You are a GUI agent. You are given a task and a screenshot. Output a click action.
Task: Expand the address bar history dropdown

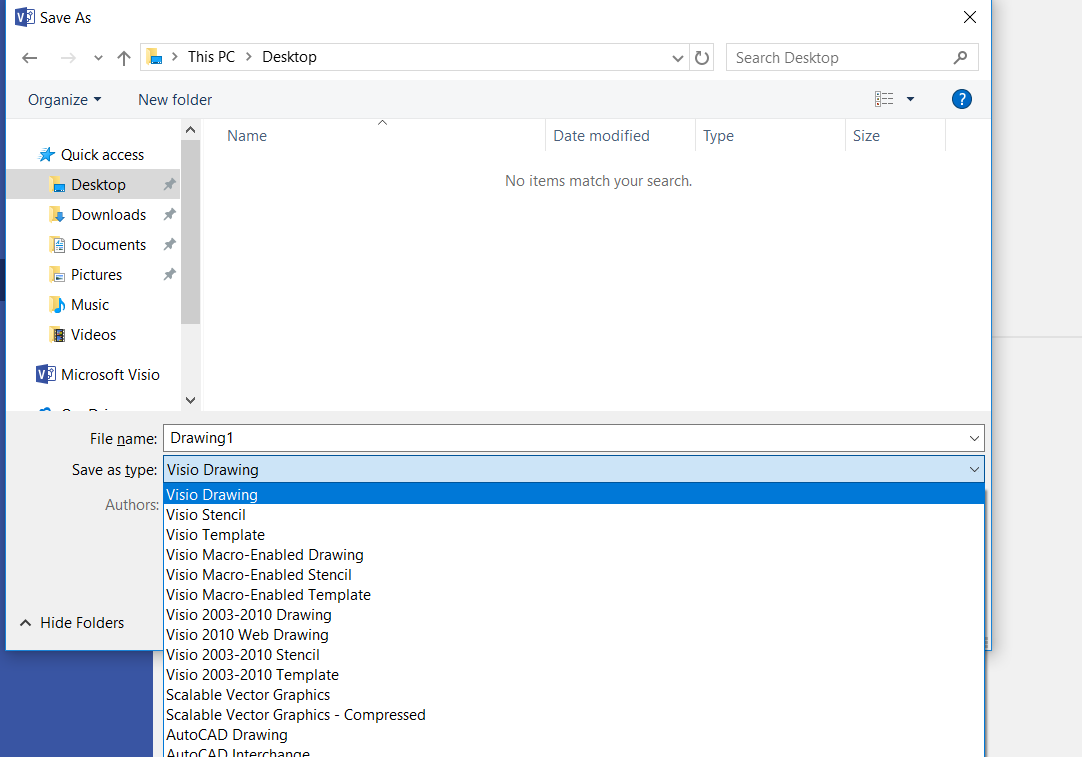click(678, 58)
